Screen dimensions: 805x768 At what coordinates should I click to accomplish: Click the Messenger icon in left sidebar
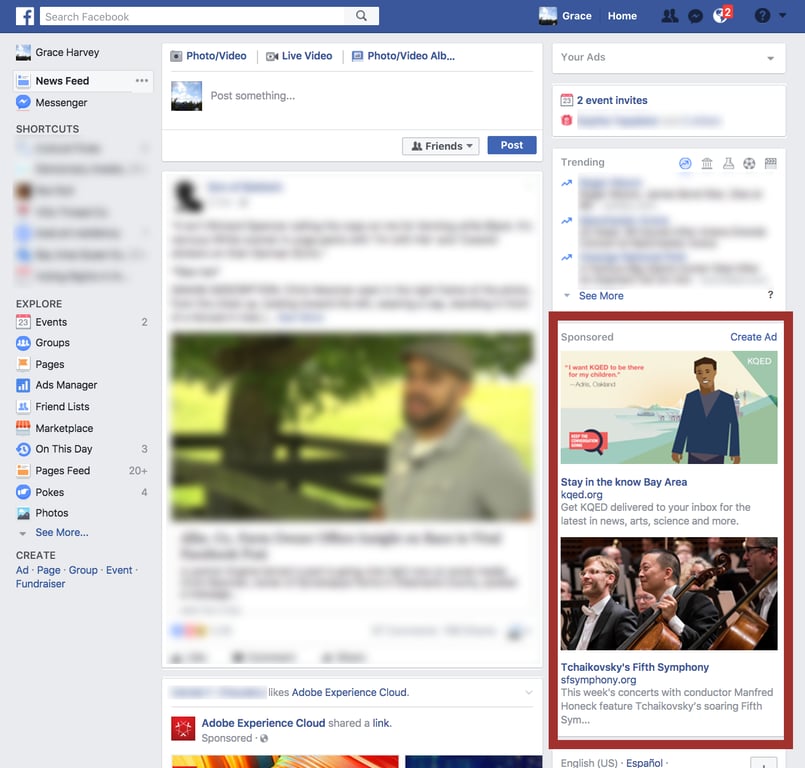click(x=23, y=102)
